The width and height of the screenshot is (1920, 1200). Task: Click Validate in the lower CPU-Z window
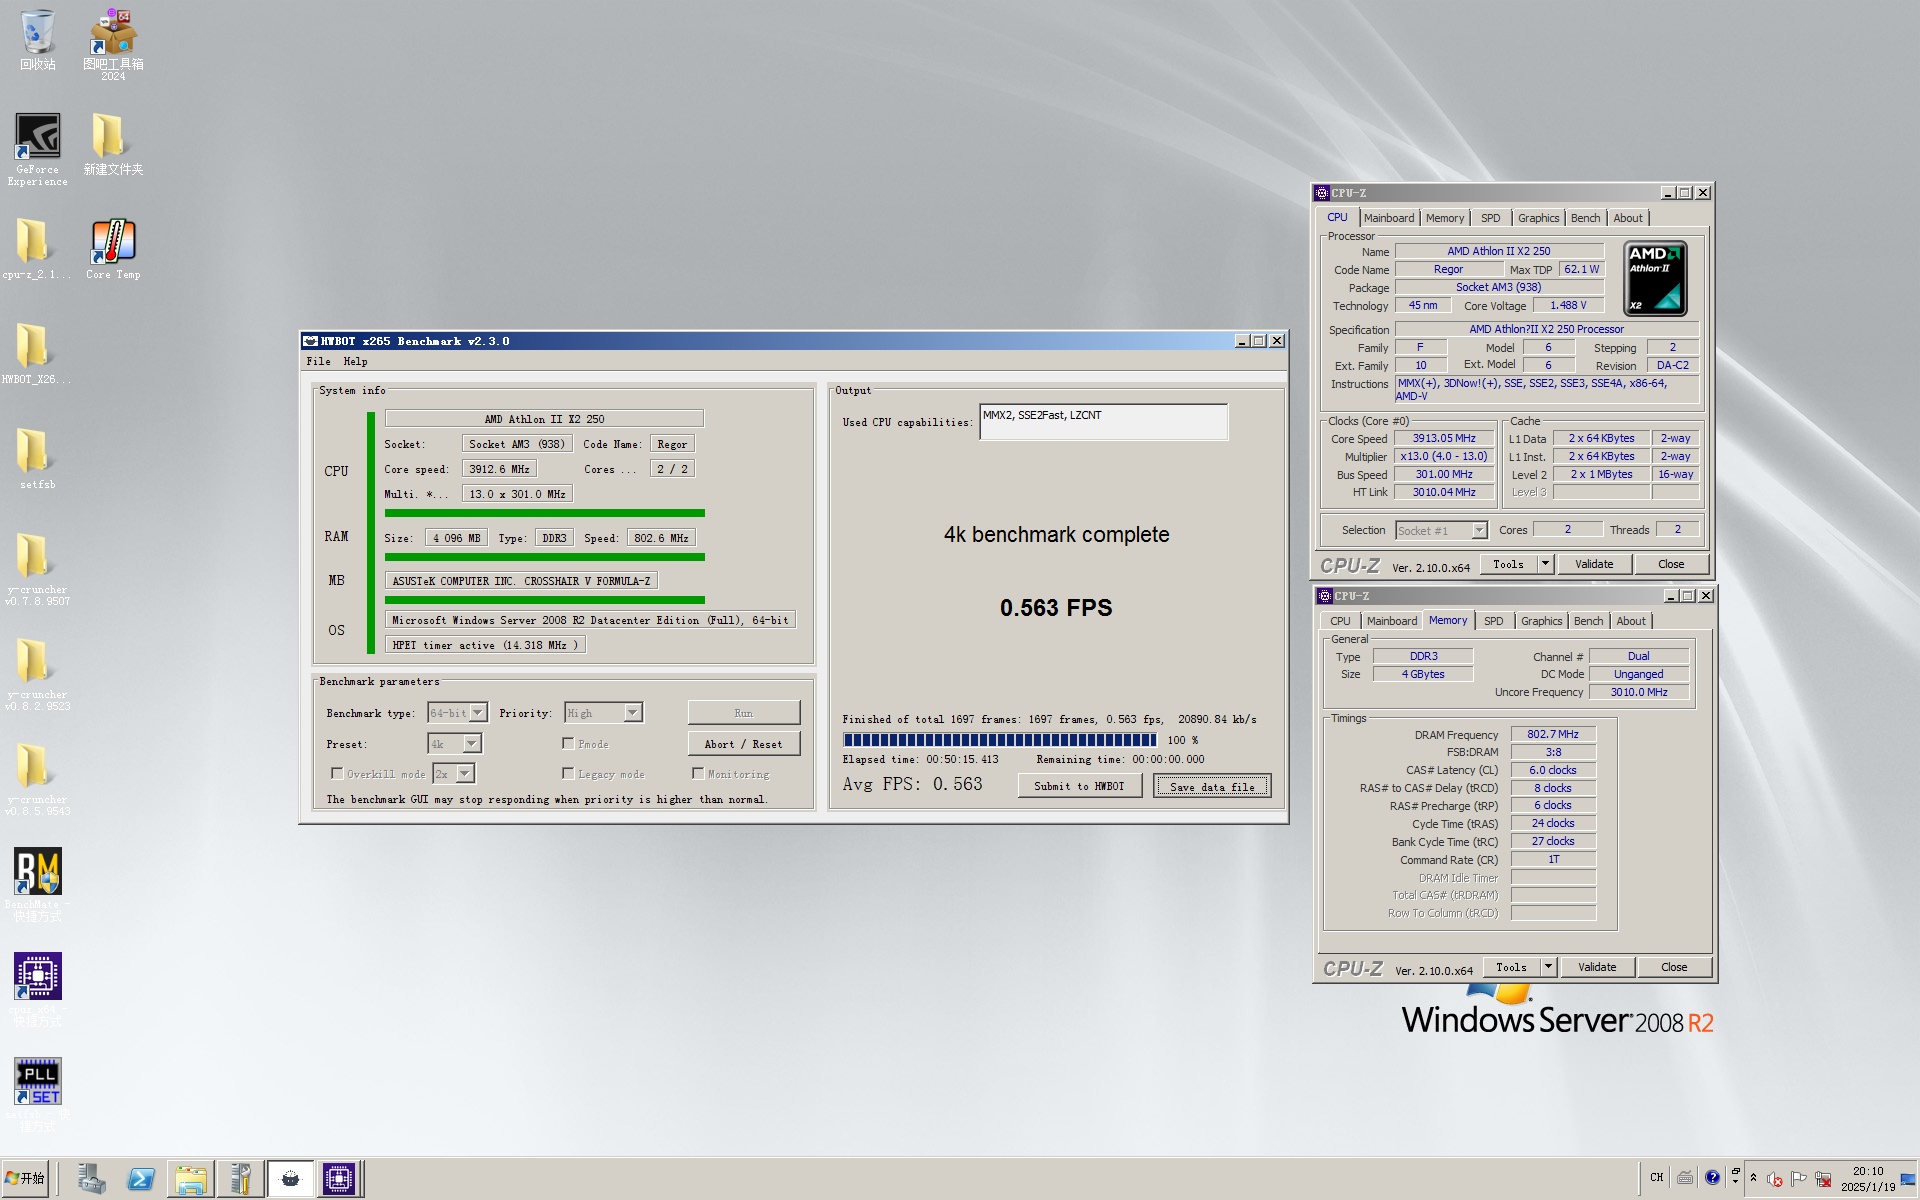click(x=1597, y=967)
